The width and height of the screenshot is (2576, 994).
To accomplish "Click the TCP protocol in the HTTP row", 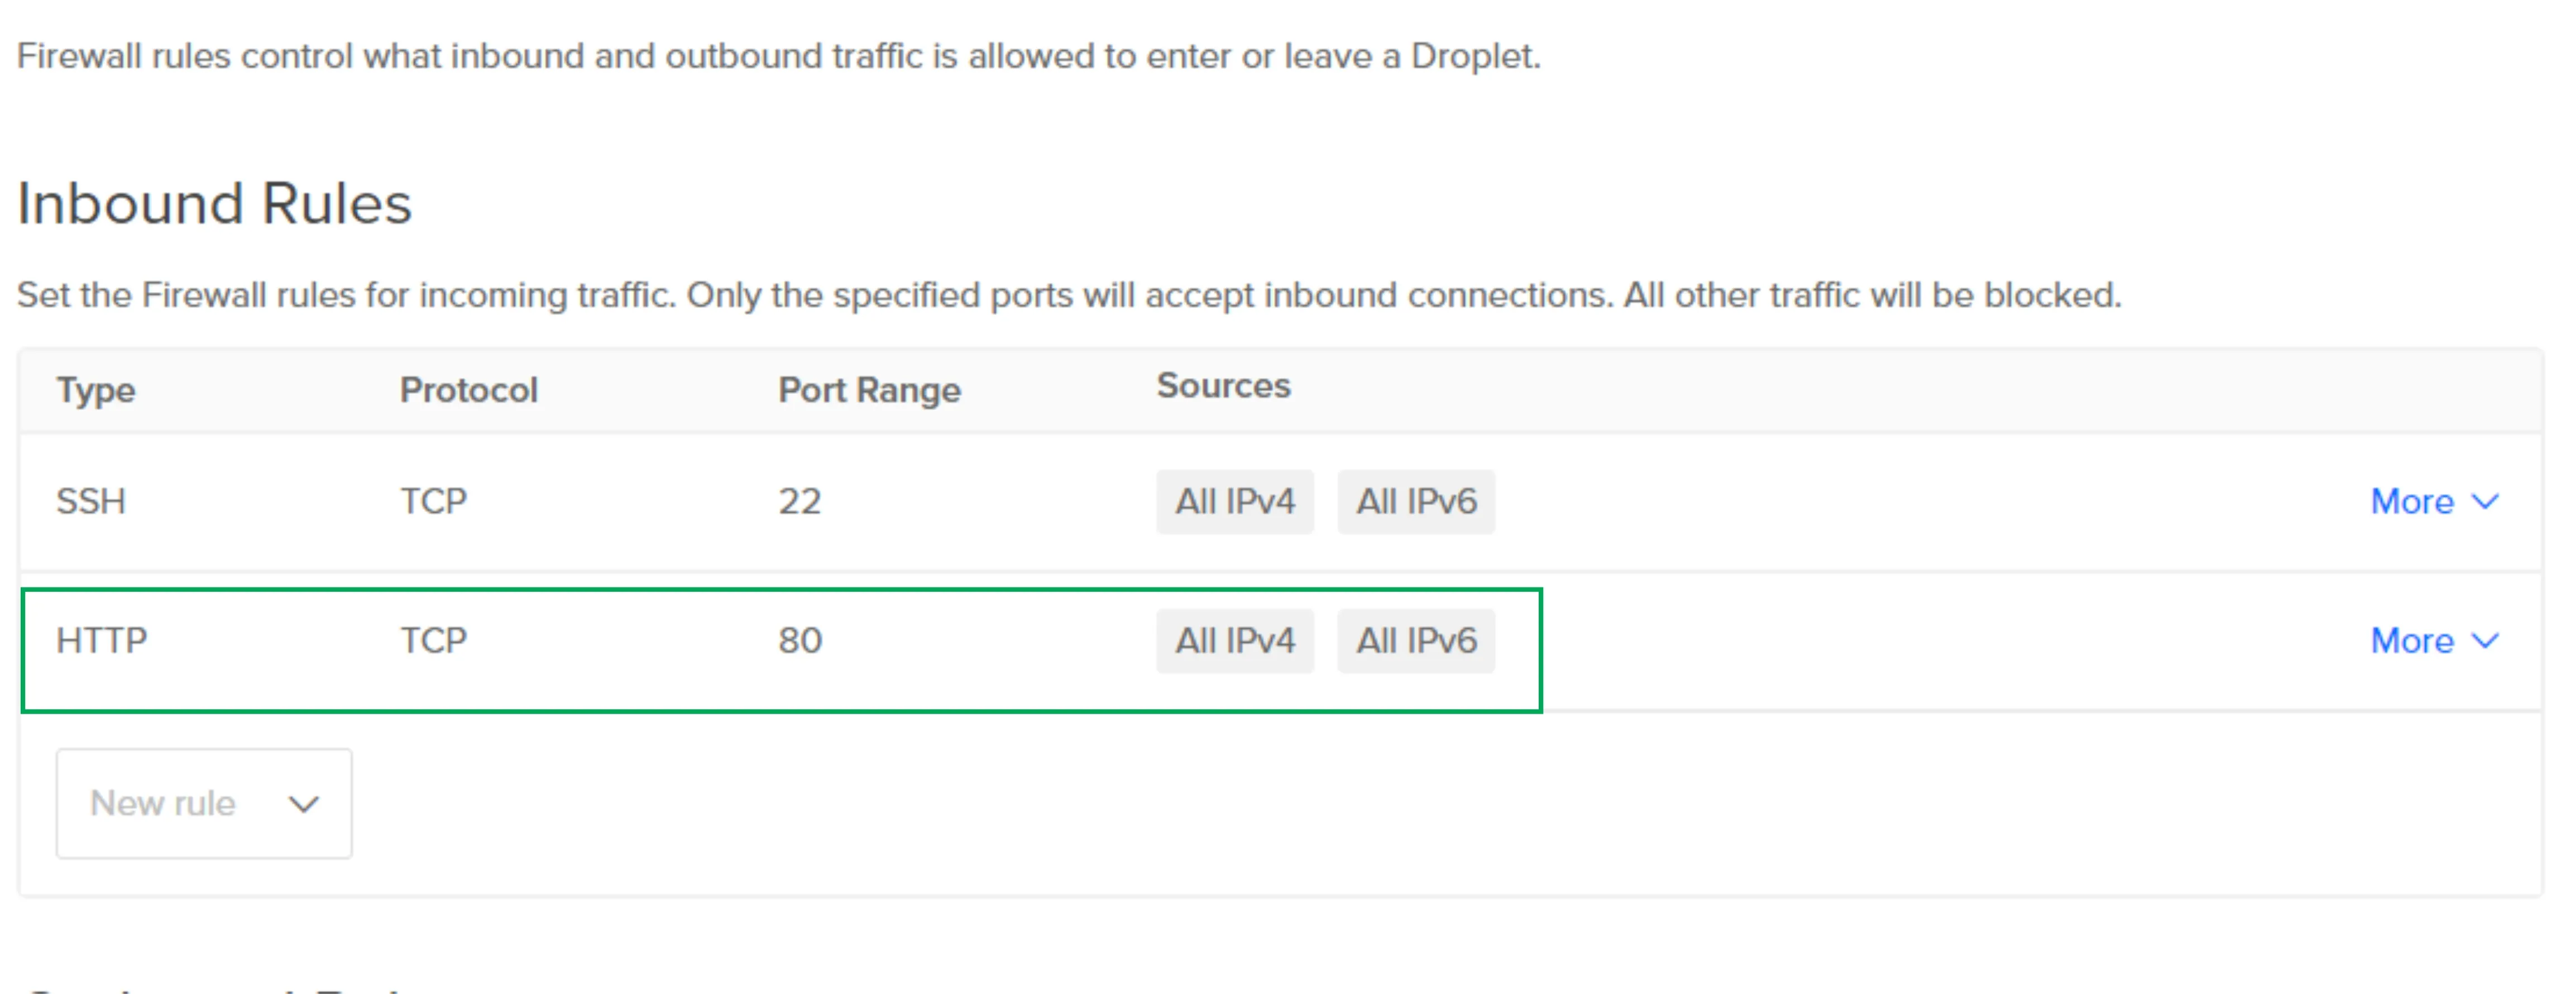I will point(434,640).
